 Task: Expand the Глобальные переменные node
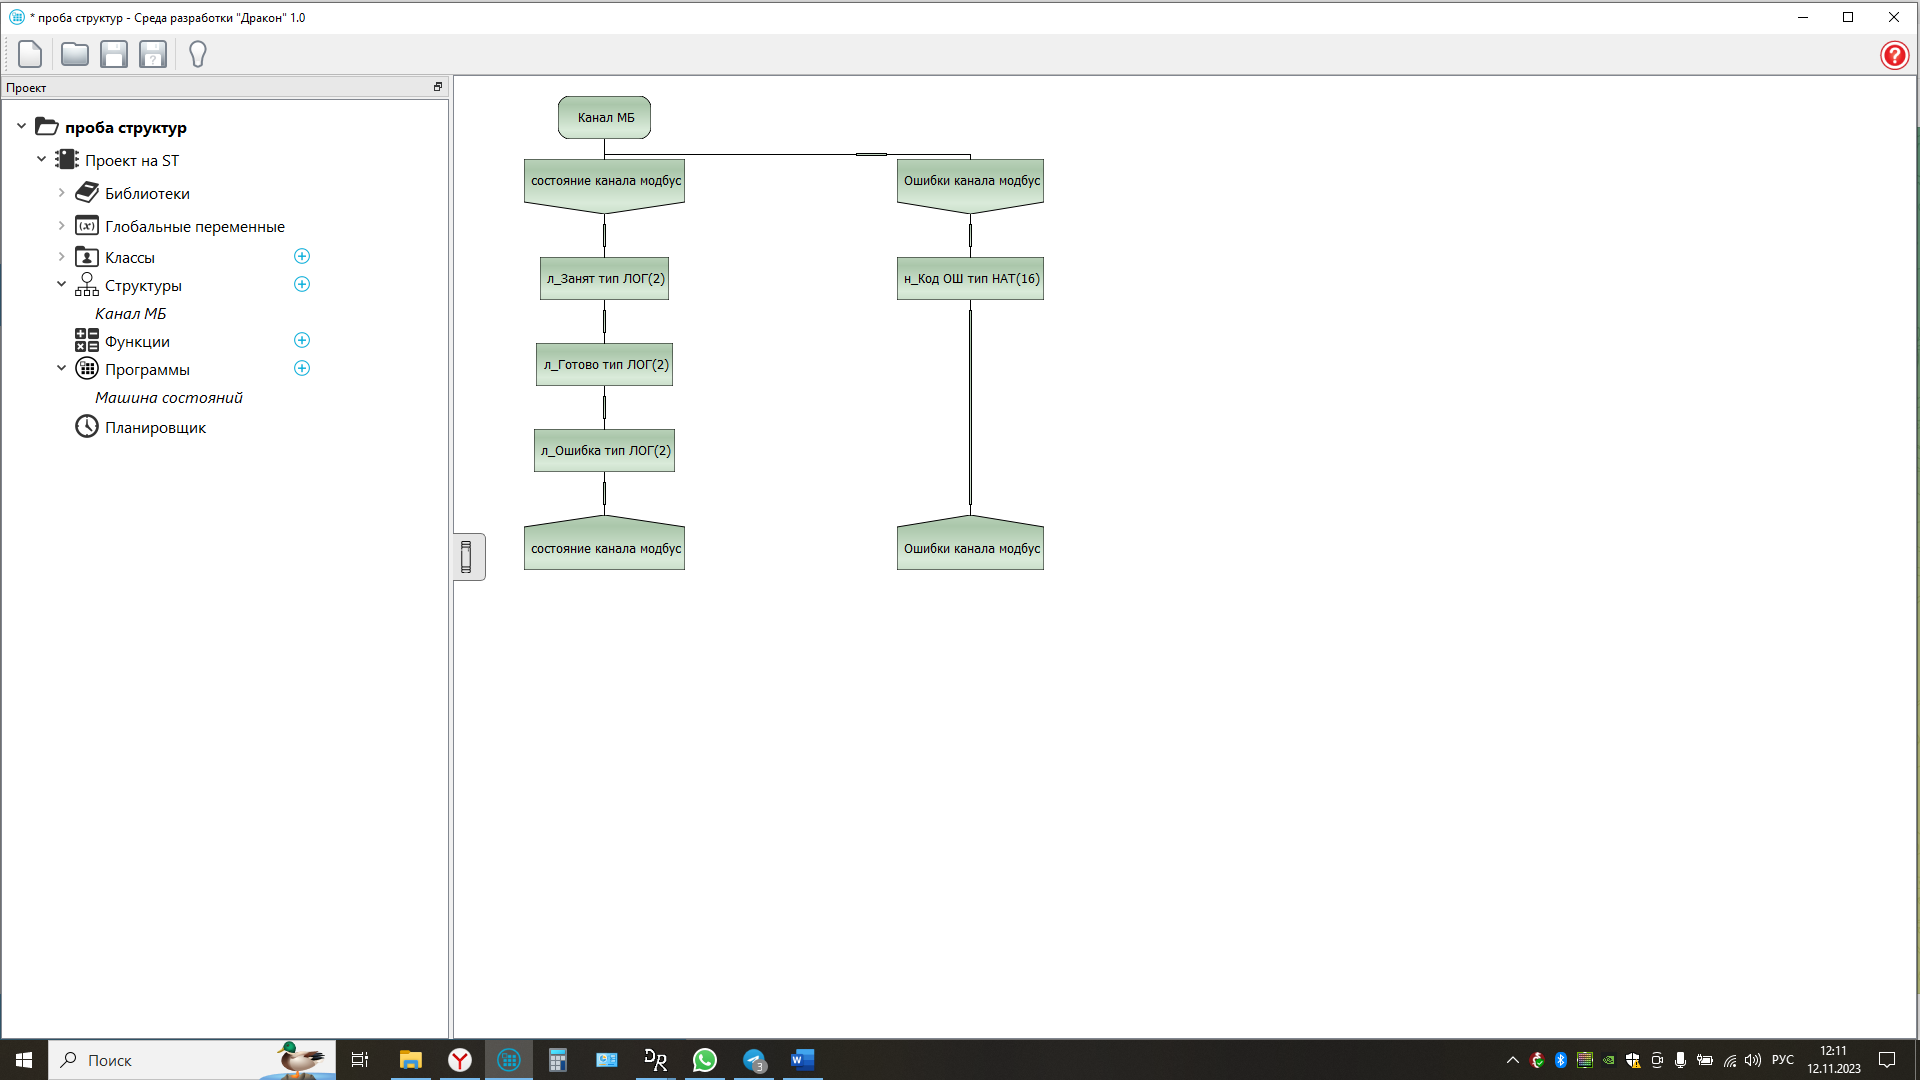click(x=61, y=226)
